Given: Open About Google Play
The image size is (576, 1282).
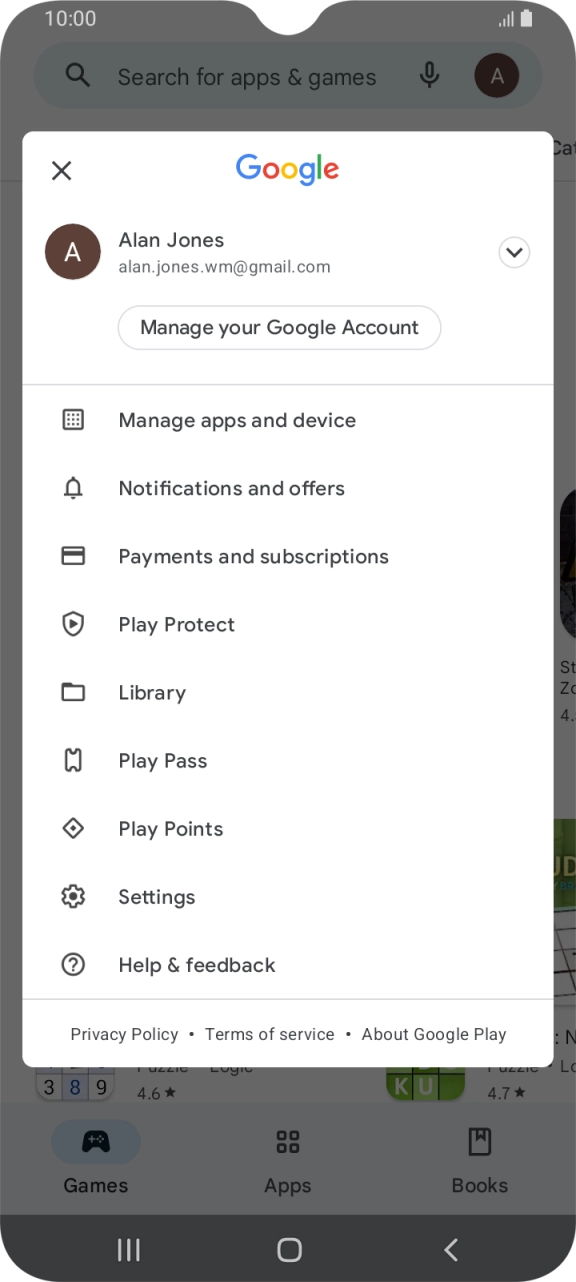Looking at the screenshot, I should coord(433,1034).
